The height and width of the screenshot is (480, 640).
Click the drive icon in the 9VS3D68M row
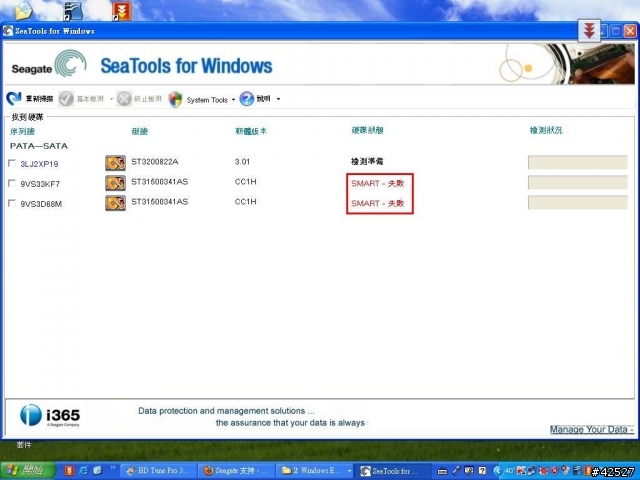(x=116, y=203)
